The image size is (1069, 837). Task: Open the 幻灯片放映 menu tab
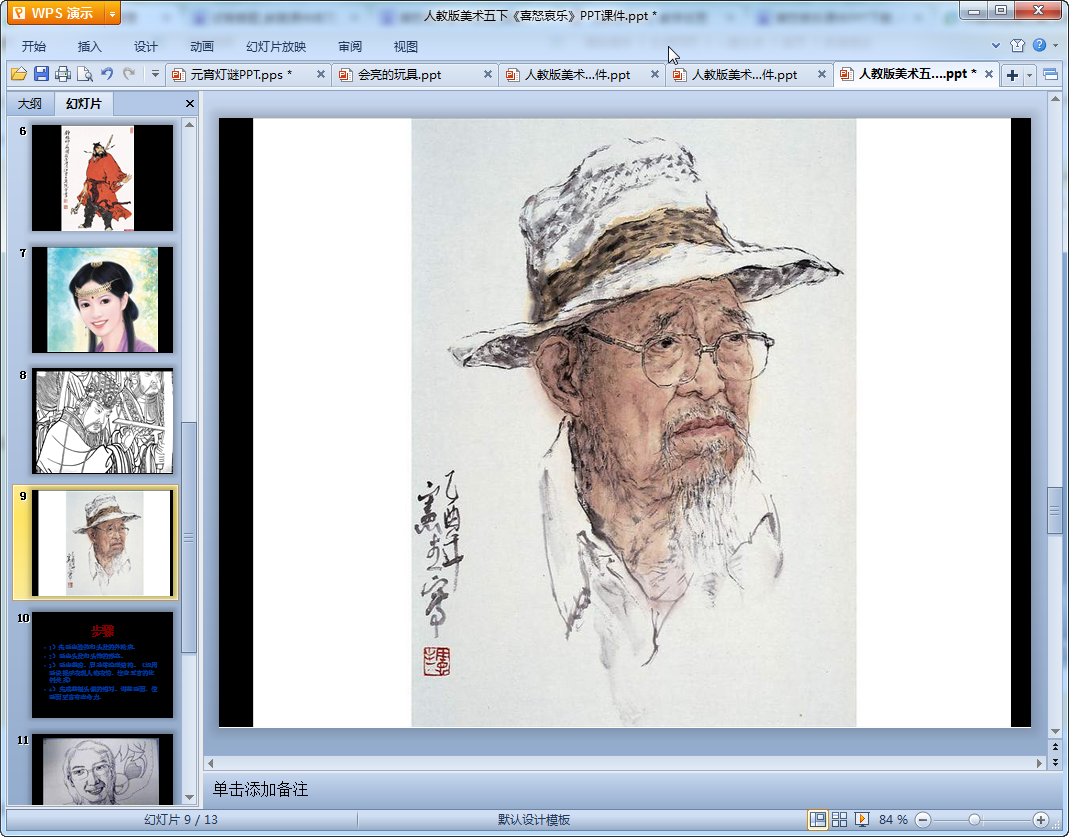(x=276, y=46)
